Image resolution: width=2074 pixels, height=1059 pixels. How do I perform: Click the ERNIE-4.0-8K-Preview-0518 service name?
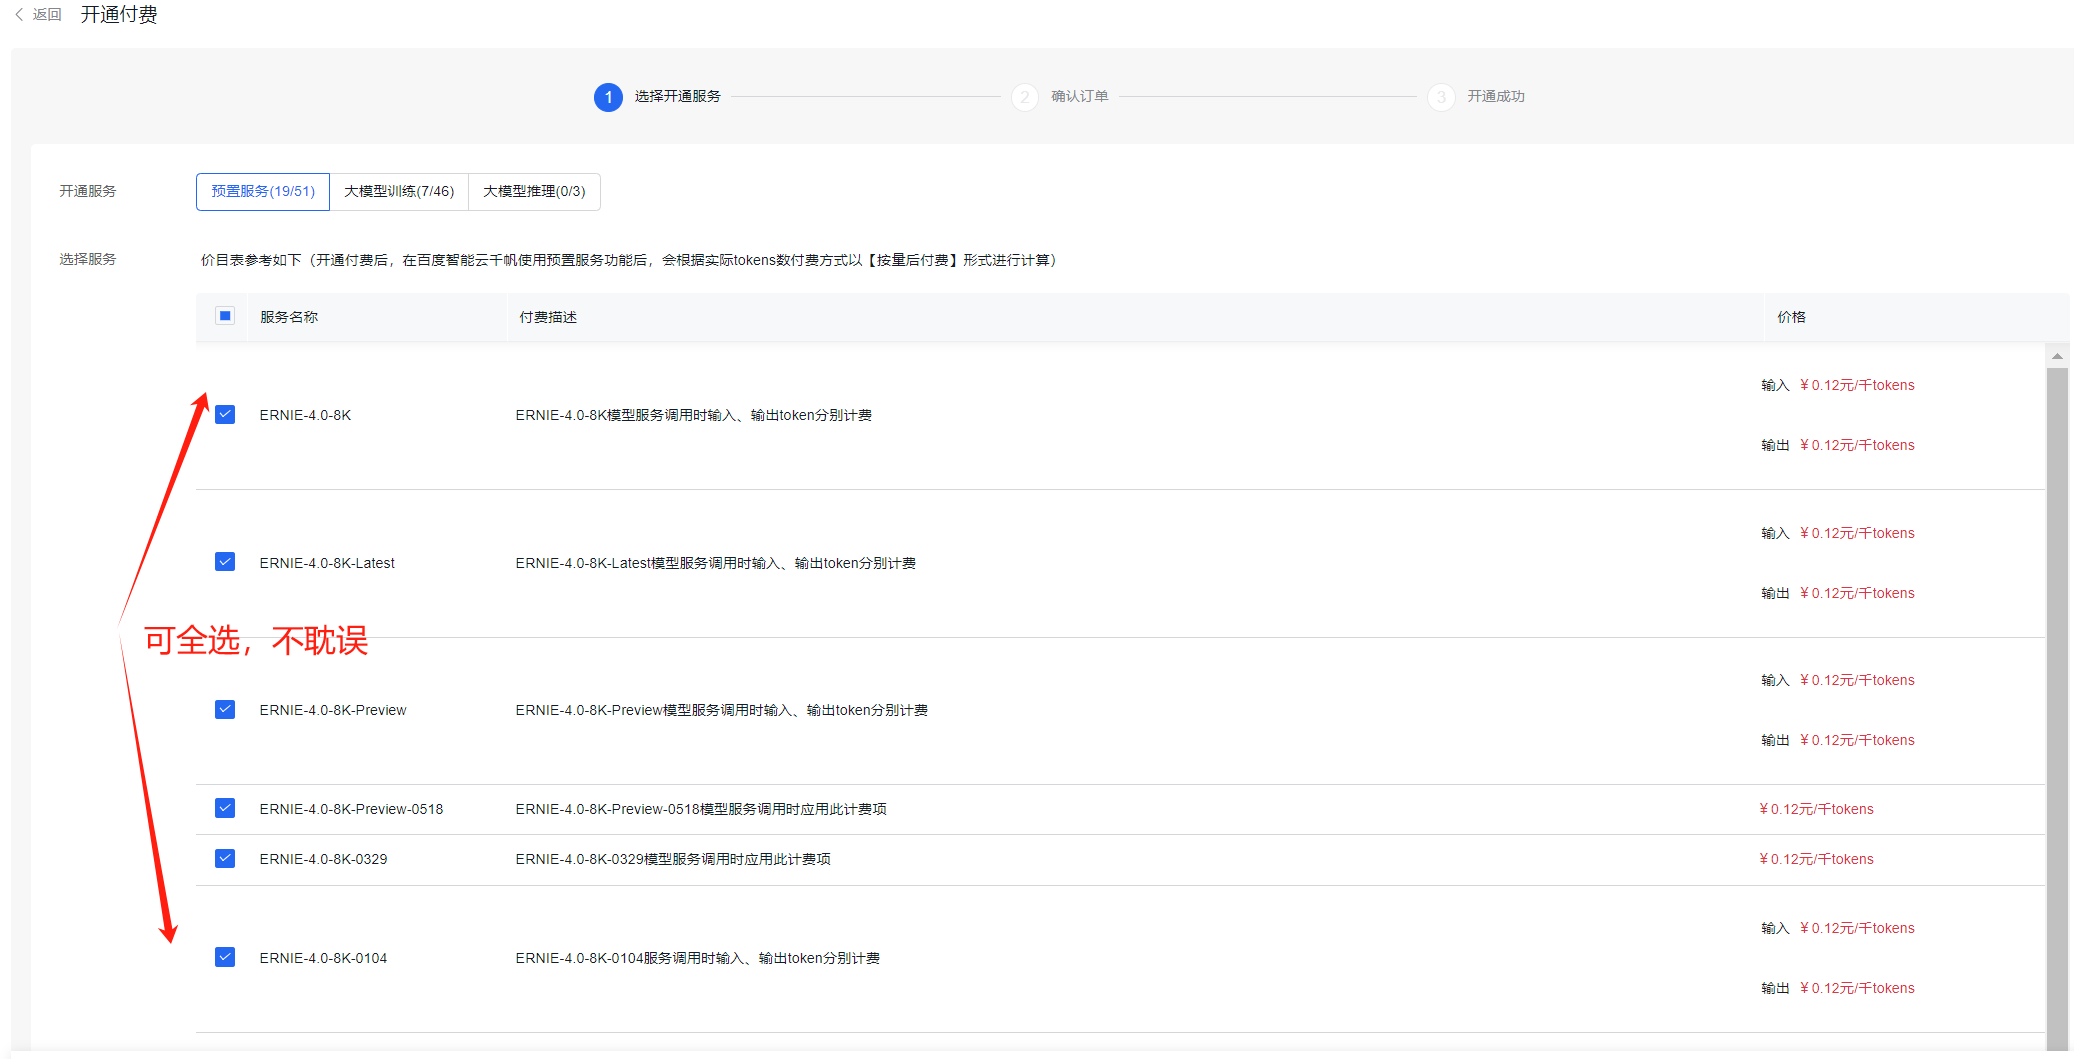point(351,809)
